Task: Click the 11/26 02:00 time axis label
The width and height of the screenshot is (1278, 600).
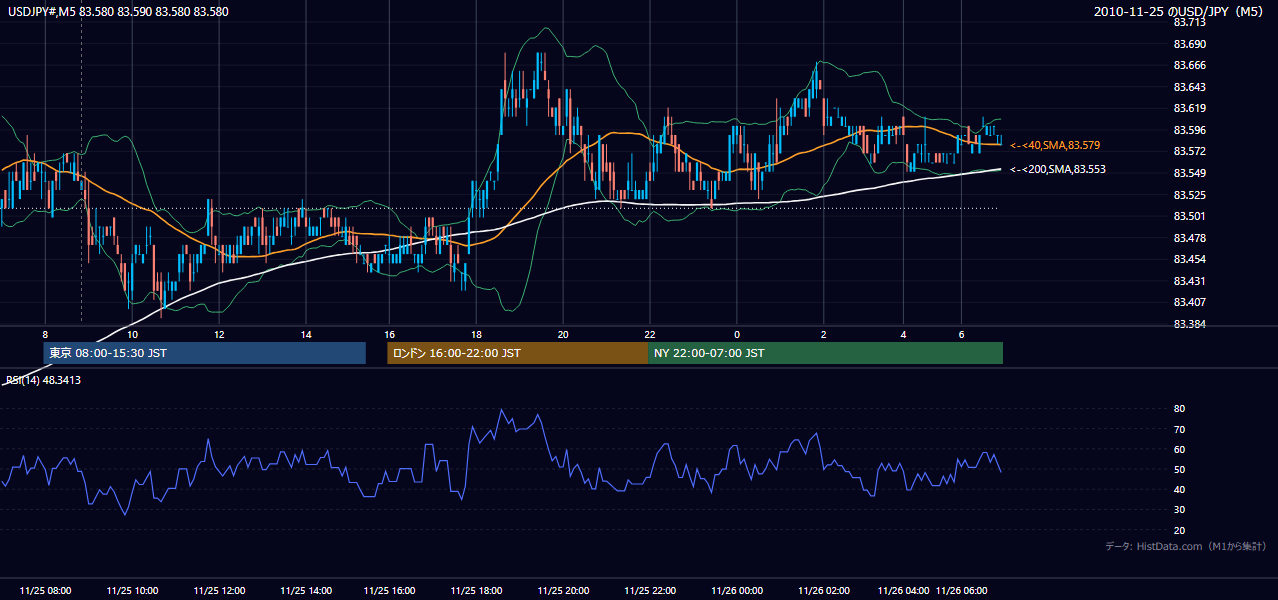Action: [x=823, y=590]
